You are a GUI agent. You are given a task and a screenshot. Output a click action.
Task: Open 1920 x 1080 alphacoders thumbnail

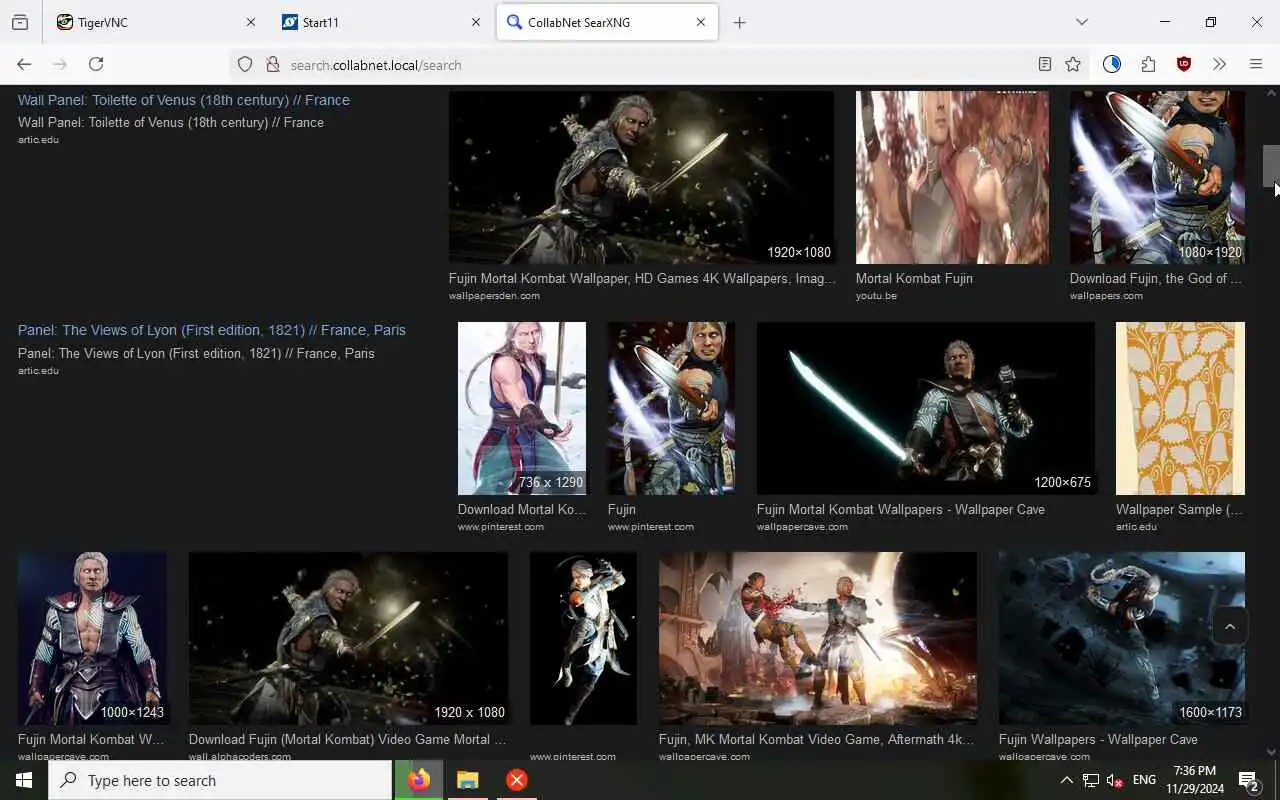(348, 638)
